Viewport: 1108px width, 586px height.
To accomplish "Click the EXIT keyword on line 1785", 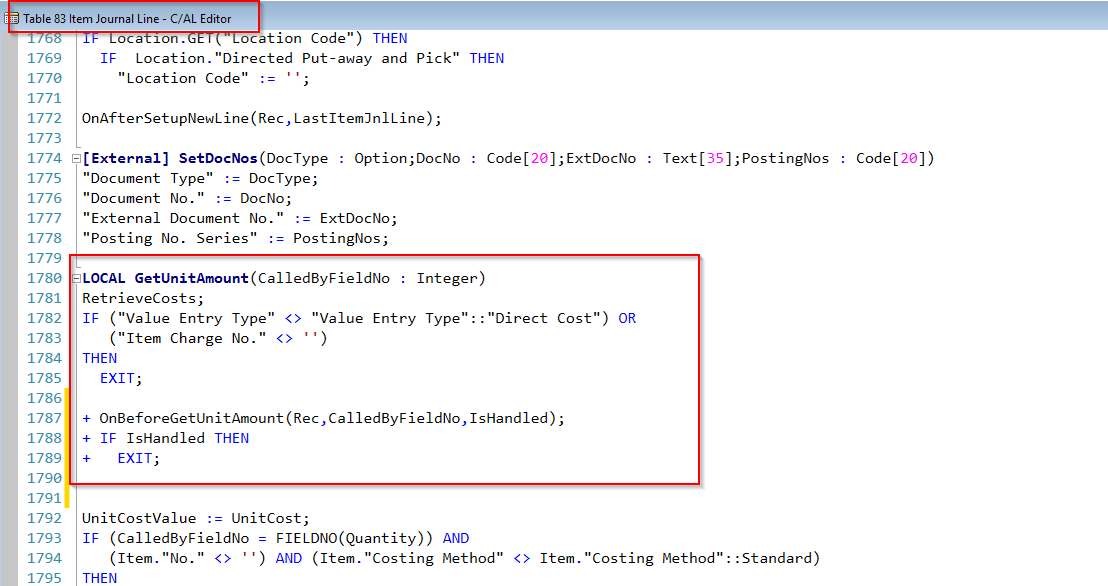I will coord(117,378).
